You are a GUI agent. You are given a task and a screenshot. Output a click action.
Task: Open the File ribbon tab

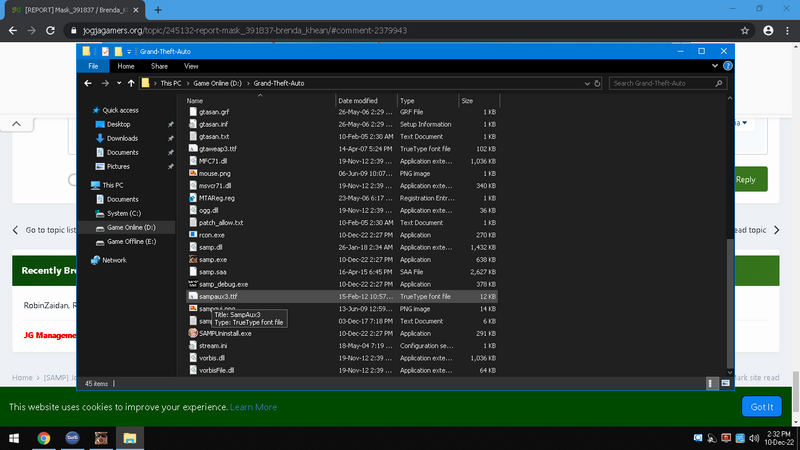(x=93, y=66)
